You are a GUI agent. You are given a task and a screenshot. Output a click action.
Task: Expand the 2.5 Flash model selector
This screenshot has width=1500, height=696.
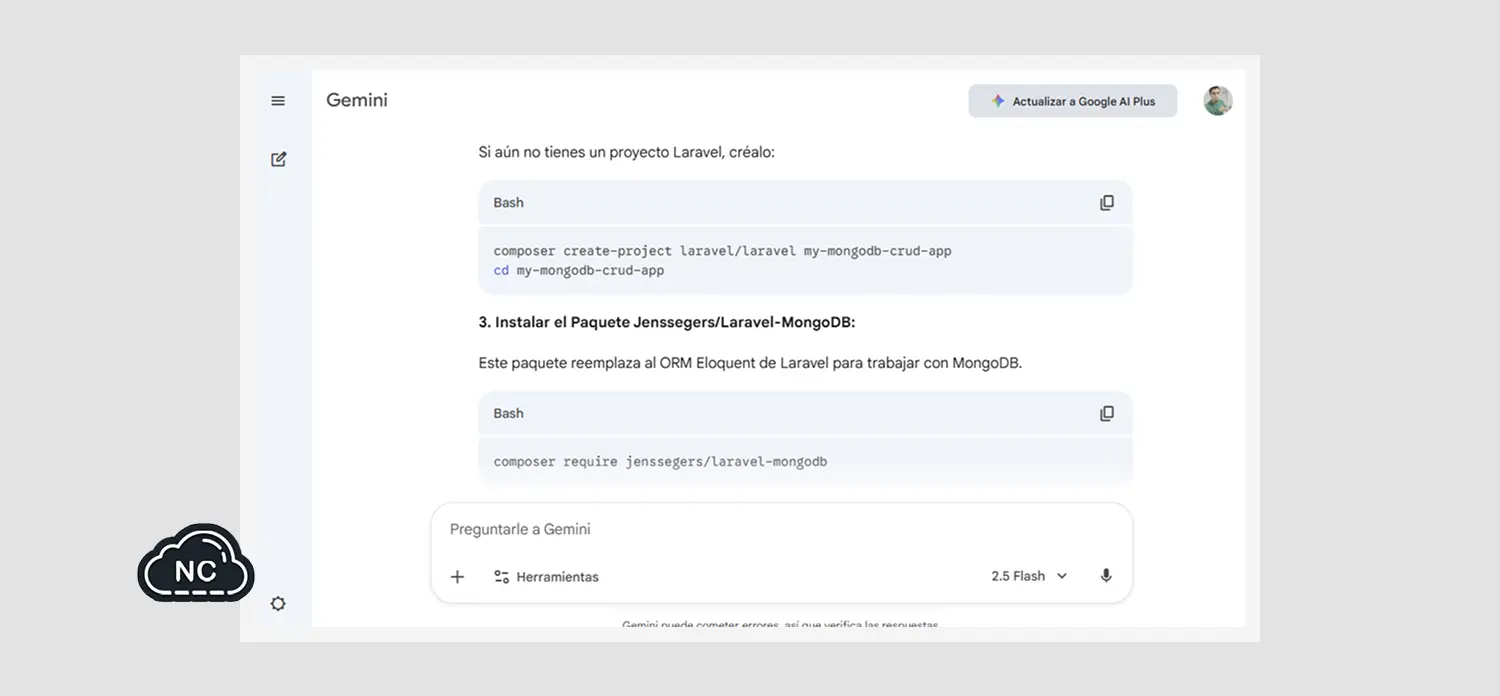1029,576
